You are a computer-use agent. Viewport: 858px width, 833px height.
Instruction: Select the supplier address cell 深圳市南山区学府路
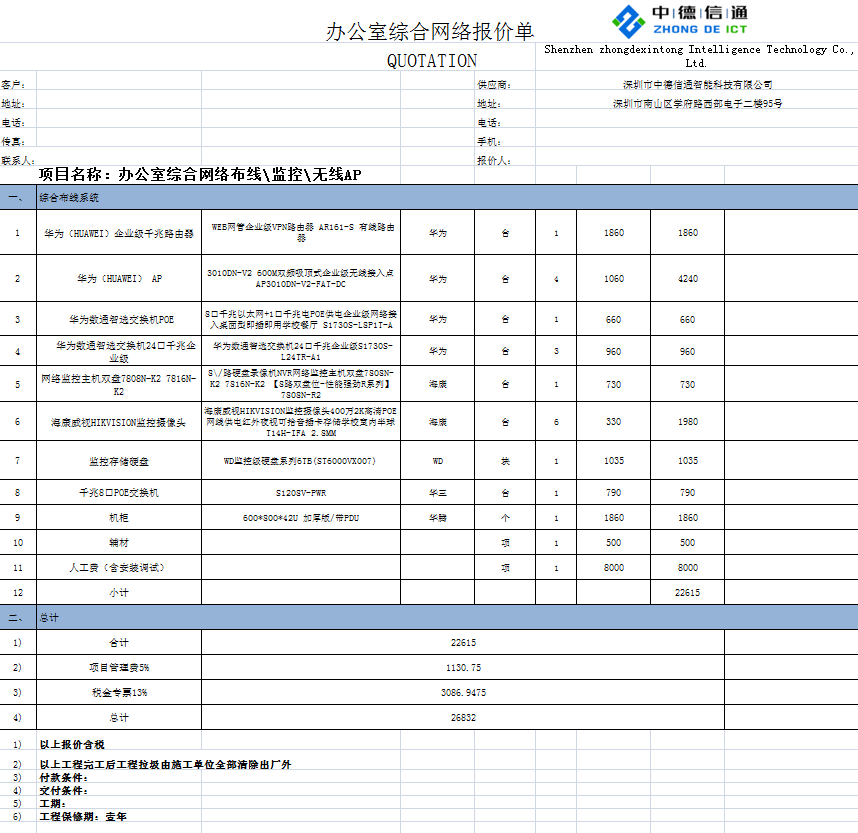click(x=697, y=103)
